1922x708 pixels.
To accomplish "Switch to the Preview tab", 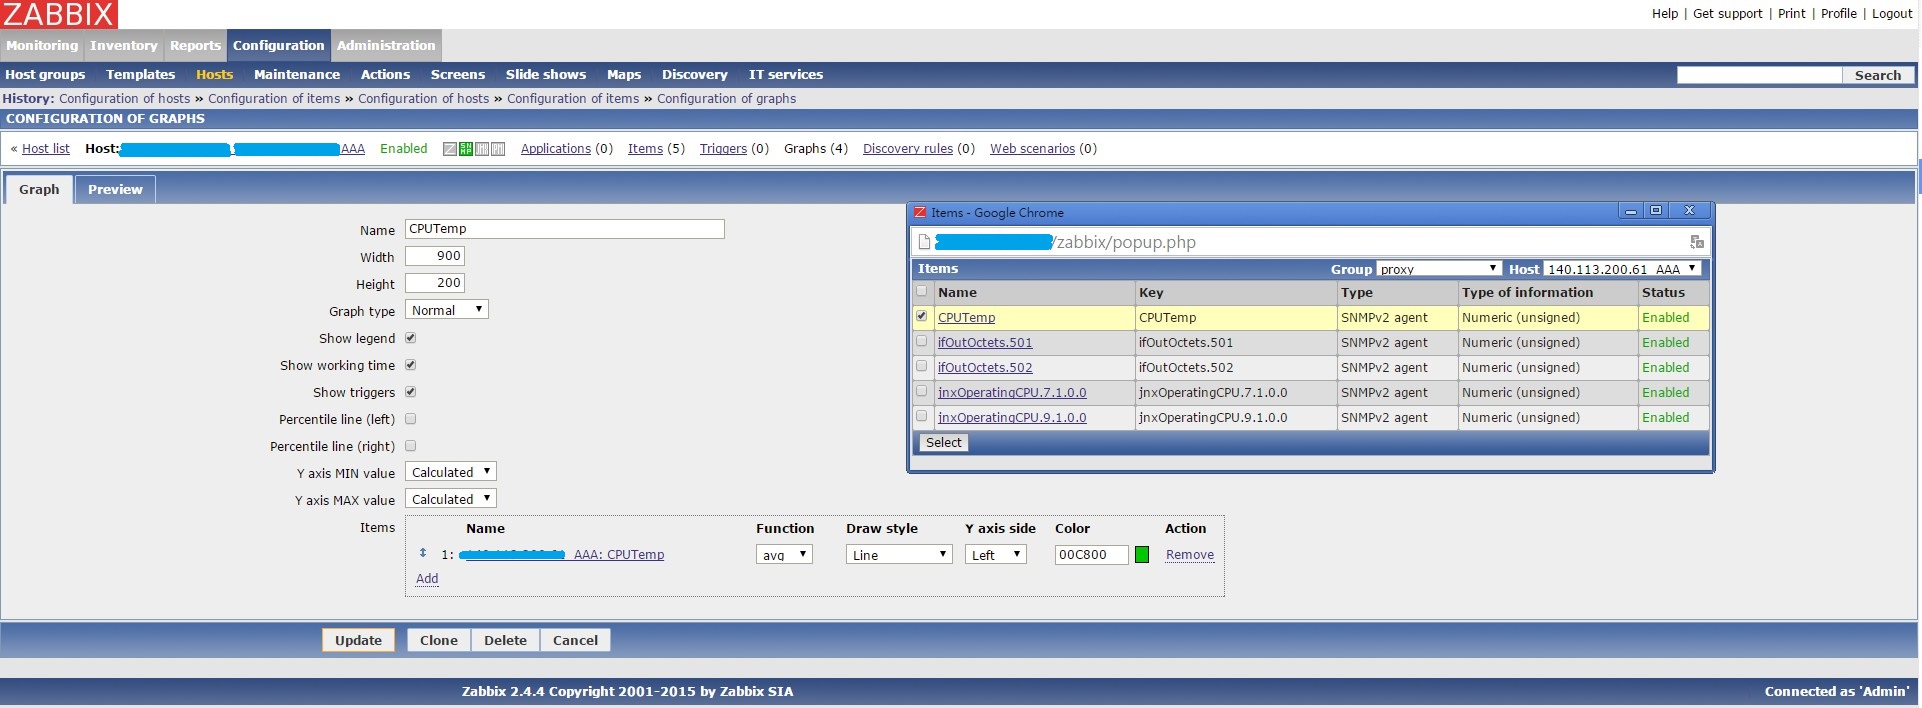I will 115,190.
